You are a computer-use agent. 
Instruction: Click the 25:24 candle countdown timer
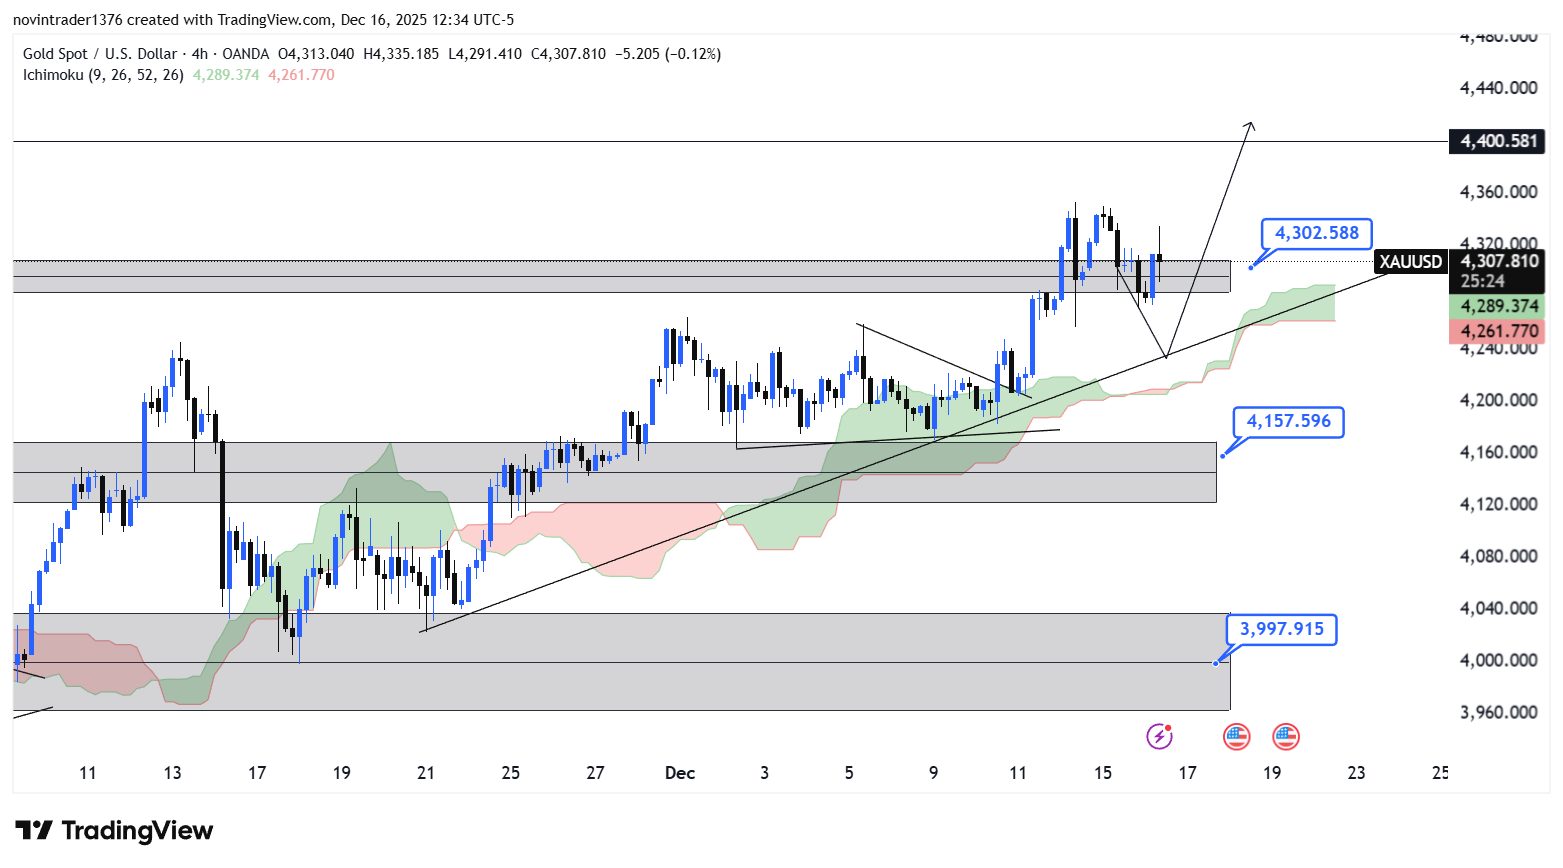click(1482, 282)
